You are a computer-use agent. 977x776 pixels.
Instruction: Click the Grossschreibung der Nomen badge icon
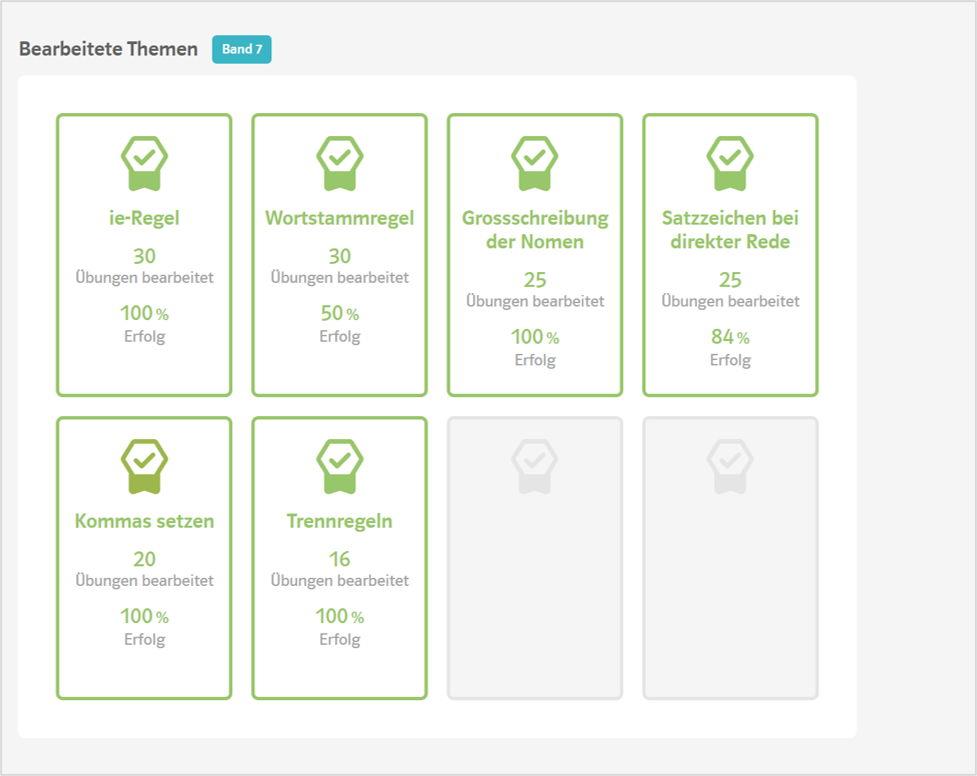tap(535, 162)
